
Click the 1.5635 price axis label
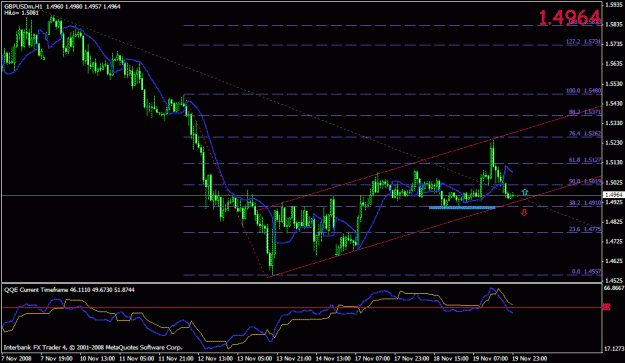pyautogui.click(x=614, y=64)
